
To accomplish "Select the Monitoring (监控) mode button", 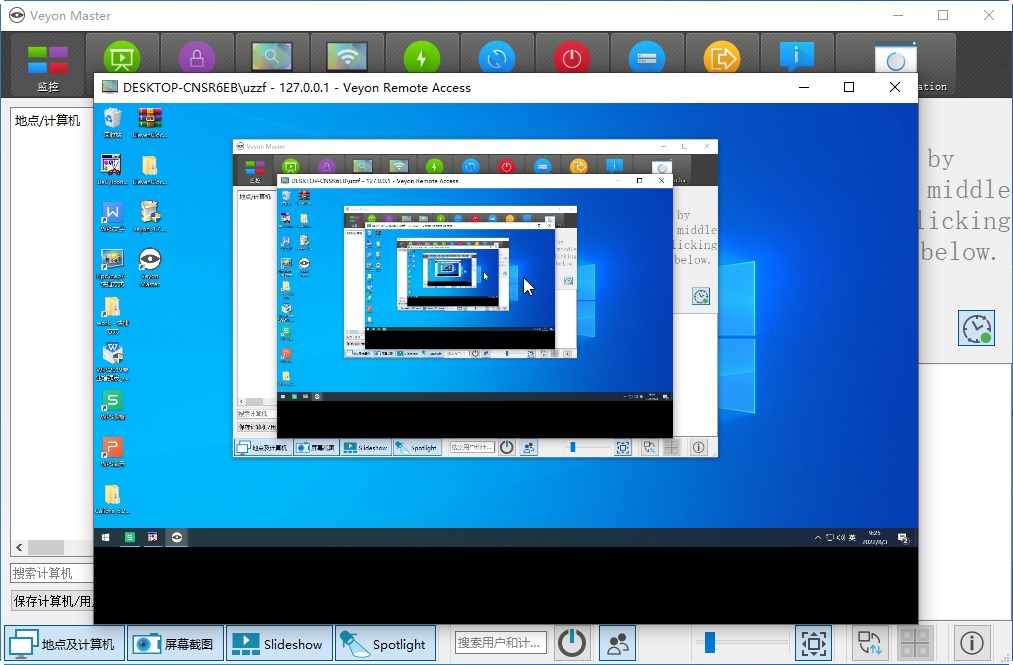I will [x=48, y=67].
